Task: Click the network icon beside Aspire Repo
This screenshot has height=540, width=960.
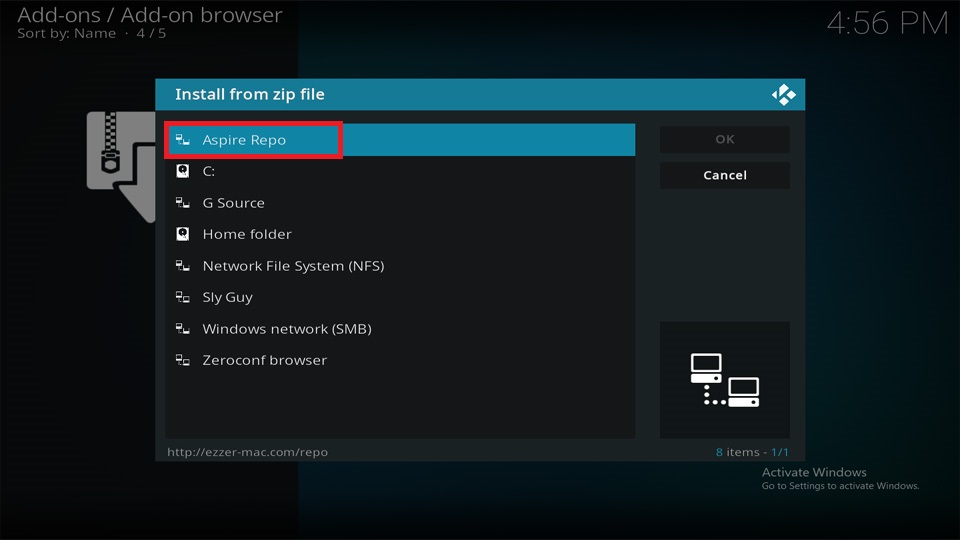Action: click(182, 140)
